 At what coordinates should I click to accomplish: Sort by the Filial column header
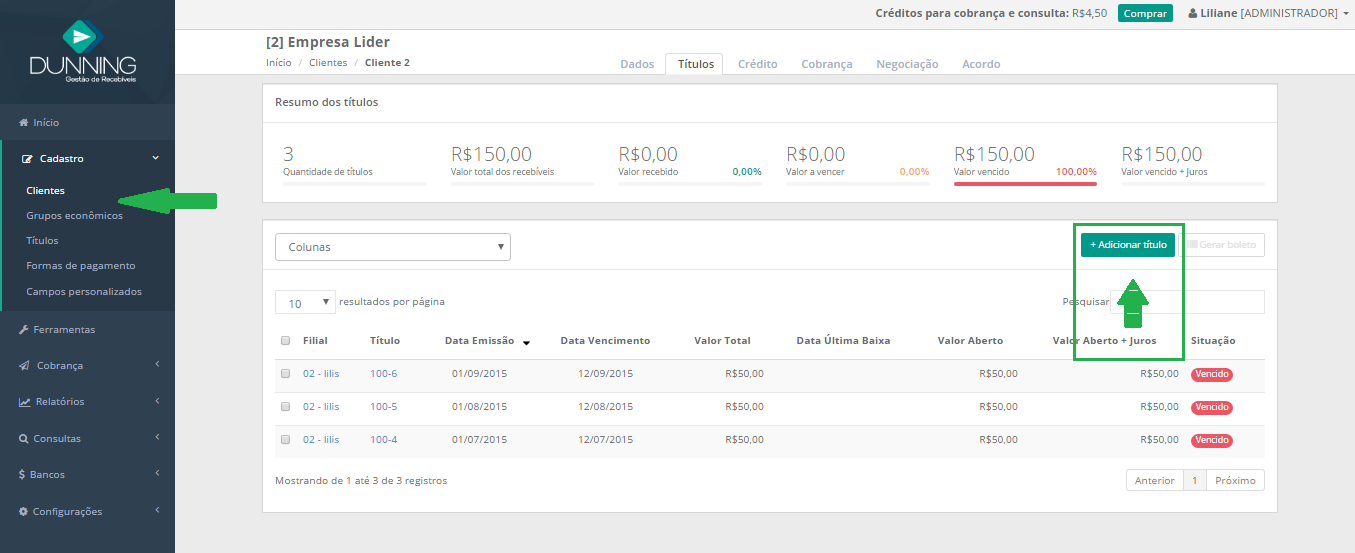315,341
